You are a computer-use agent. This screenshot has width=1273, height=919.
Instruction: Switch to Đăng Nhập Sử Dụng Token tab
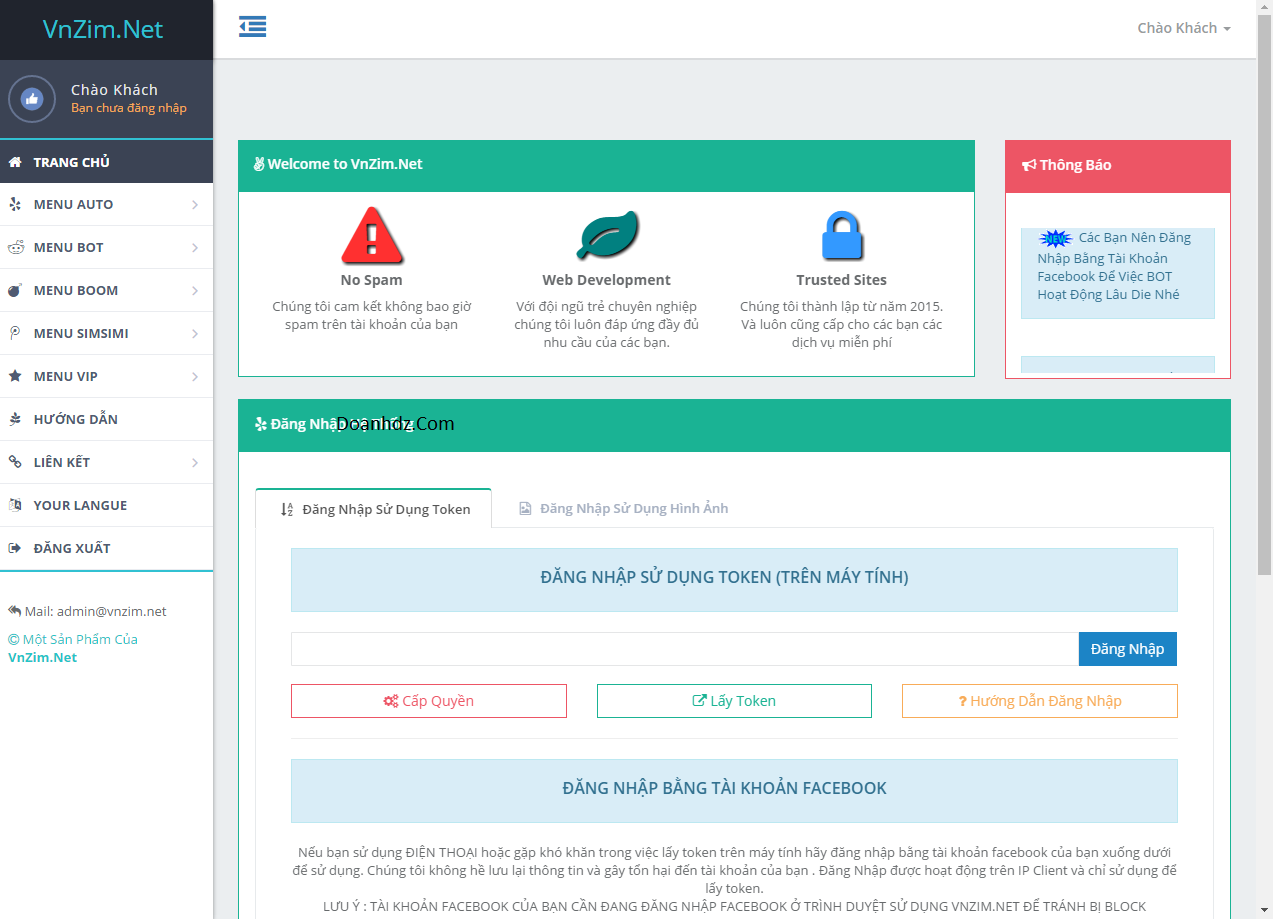[x=374, y=509]
